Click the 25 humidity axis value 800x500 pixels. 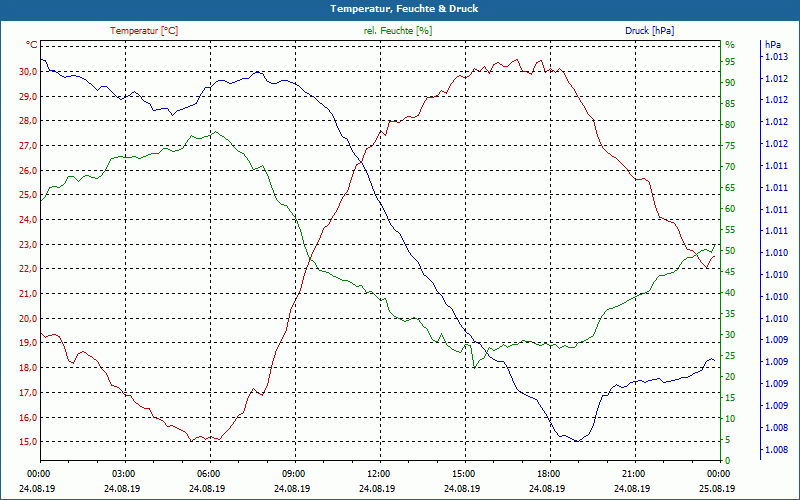(730, 356)
